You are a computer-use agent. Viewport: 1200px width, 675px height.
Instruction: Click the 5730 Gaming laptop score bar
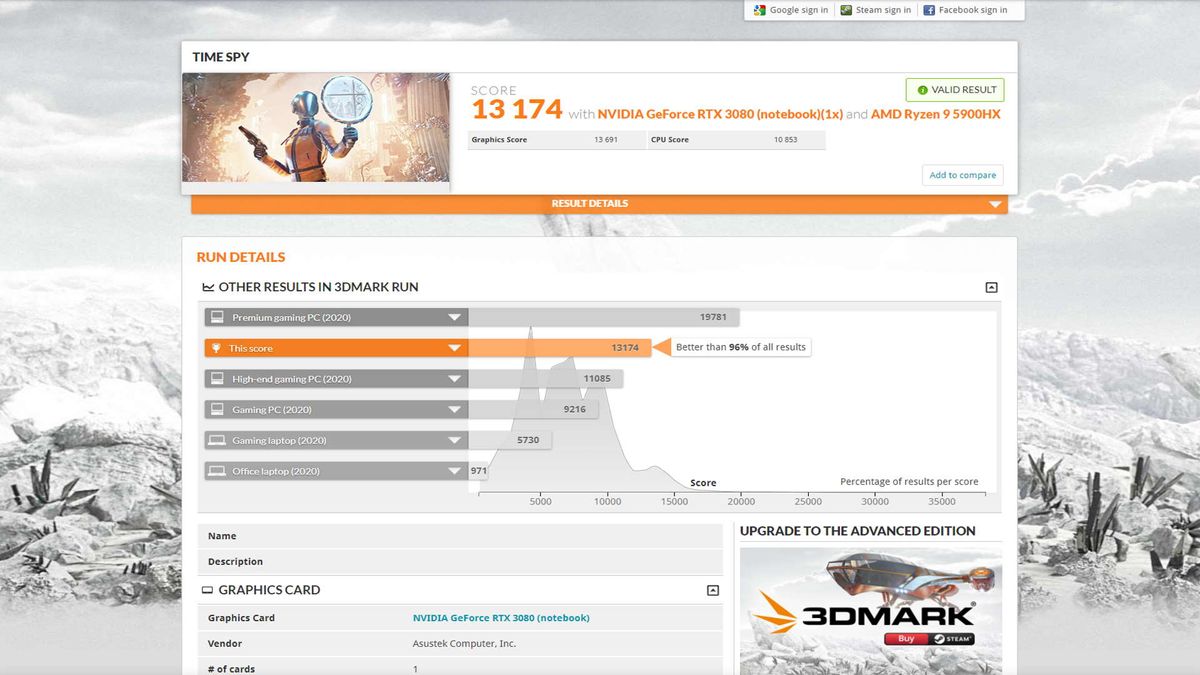[x=510, y=440]
